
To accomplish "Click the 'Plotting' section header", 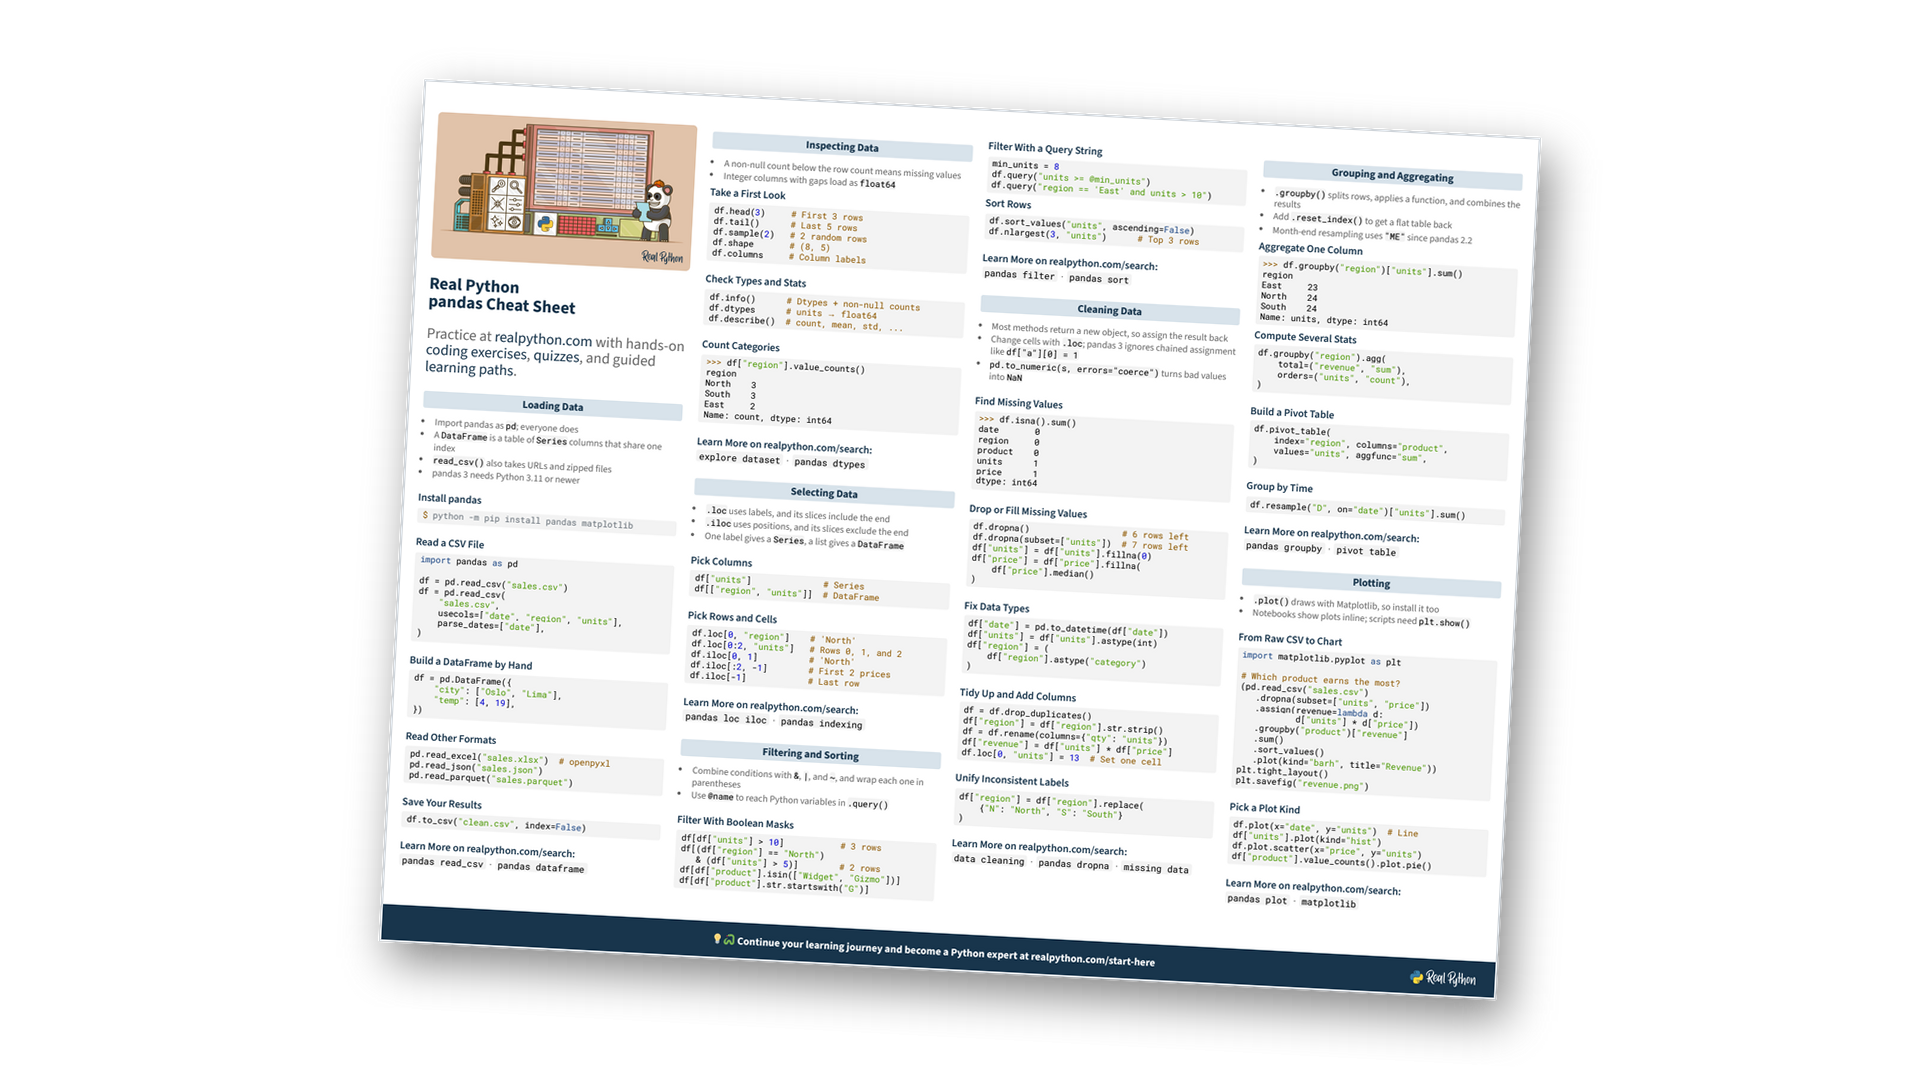I will pyautogui.click(x=1371, y=583).
